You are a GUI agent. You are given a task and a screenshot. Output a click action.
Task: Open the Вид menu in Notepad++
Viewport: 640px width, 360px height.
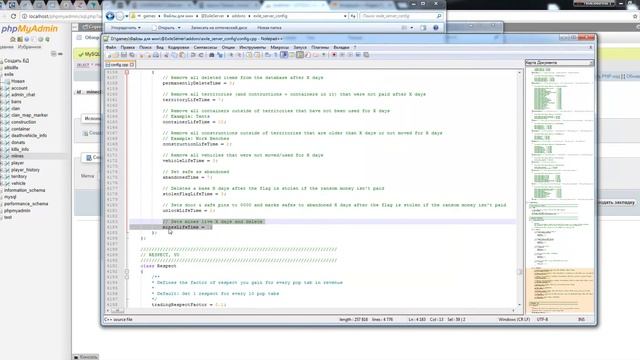coord(160,47)
